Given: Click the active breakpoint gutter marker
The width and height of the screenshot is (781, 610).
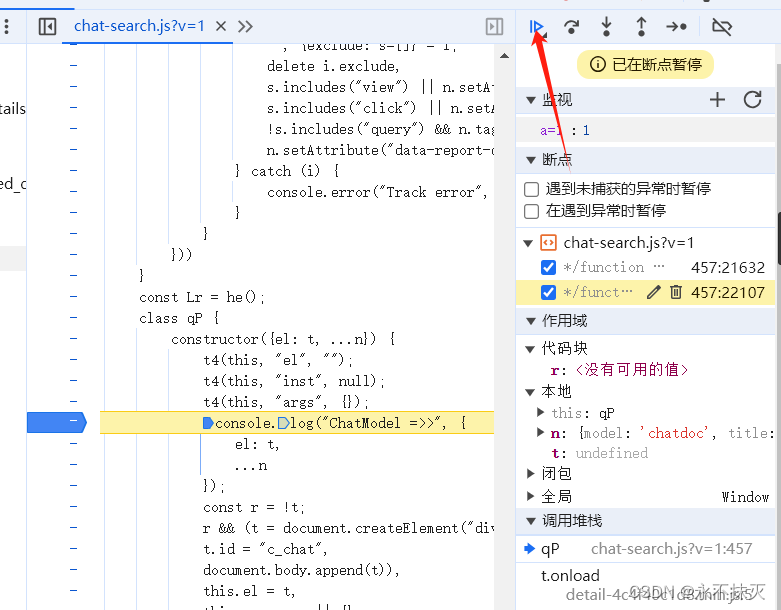Looking at the screenshot, I should click(x=57, y=422).
